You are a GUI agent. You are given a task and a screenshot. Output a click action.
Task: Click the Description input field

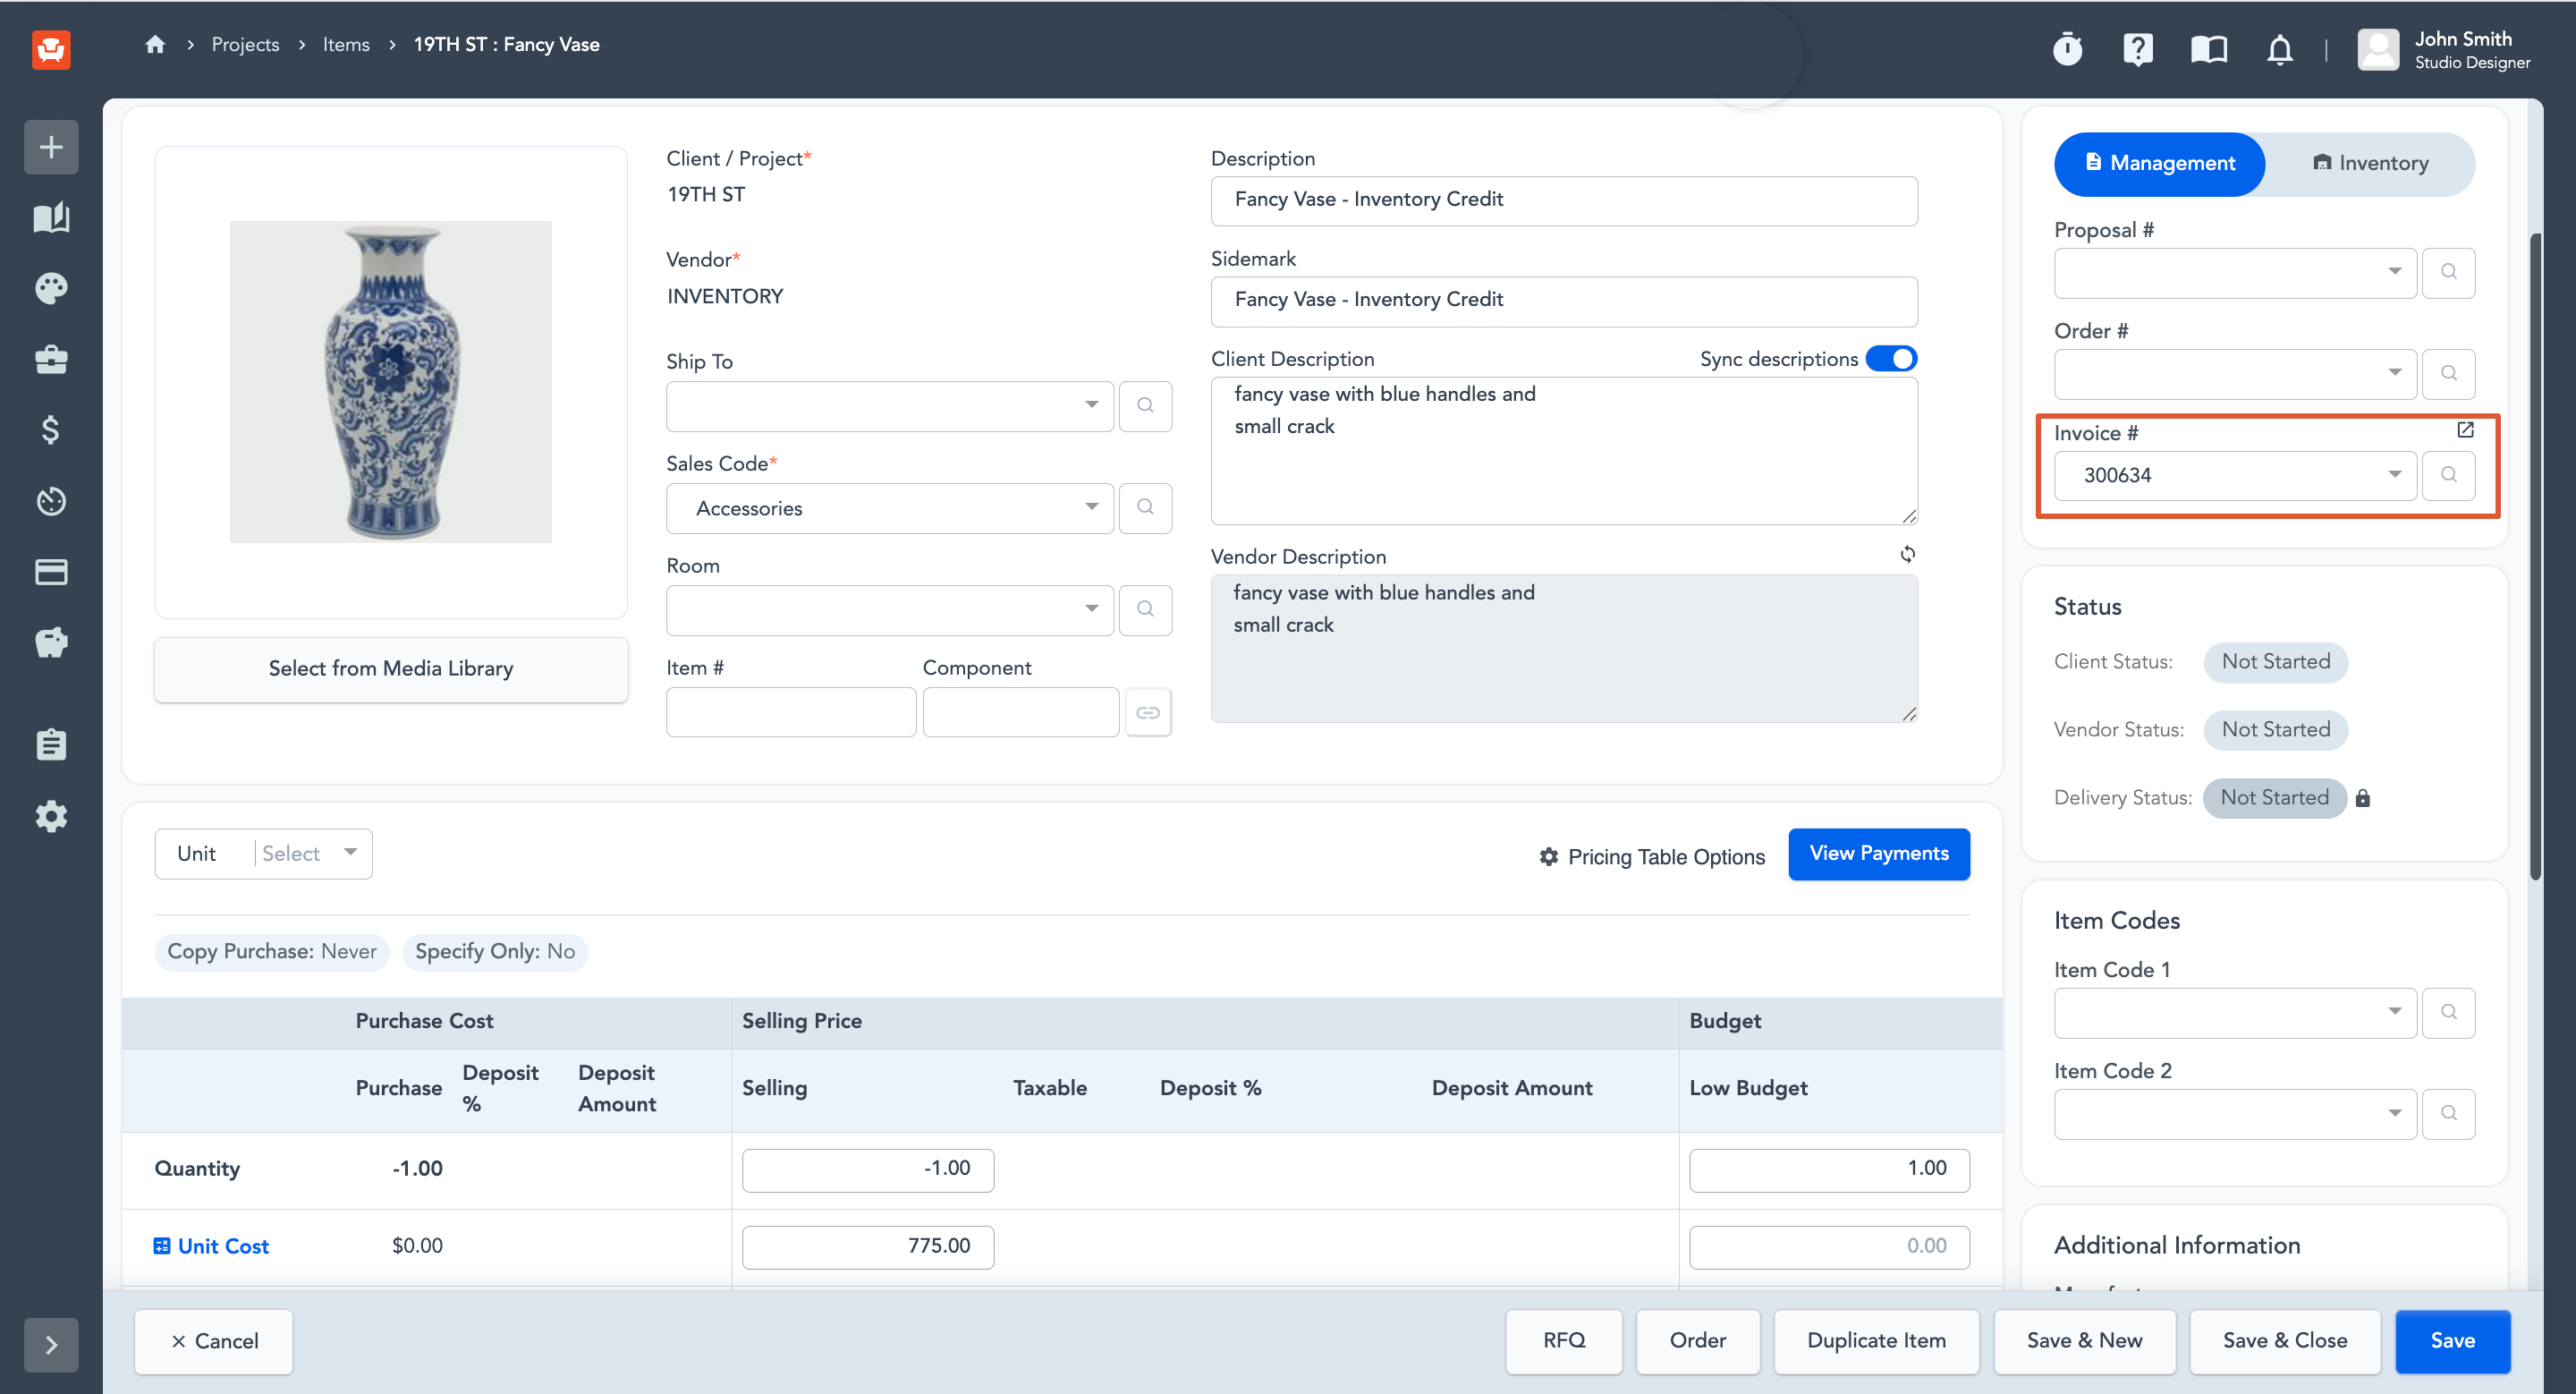[x=1564, y=200]
